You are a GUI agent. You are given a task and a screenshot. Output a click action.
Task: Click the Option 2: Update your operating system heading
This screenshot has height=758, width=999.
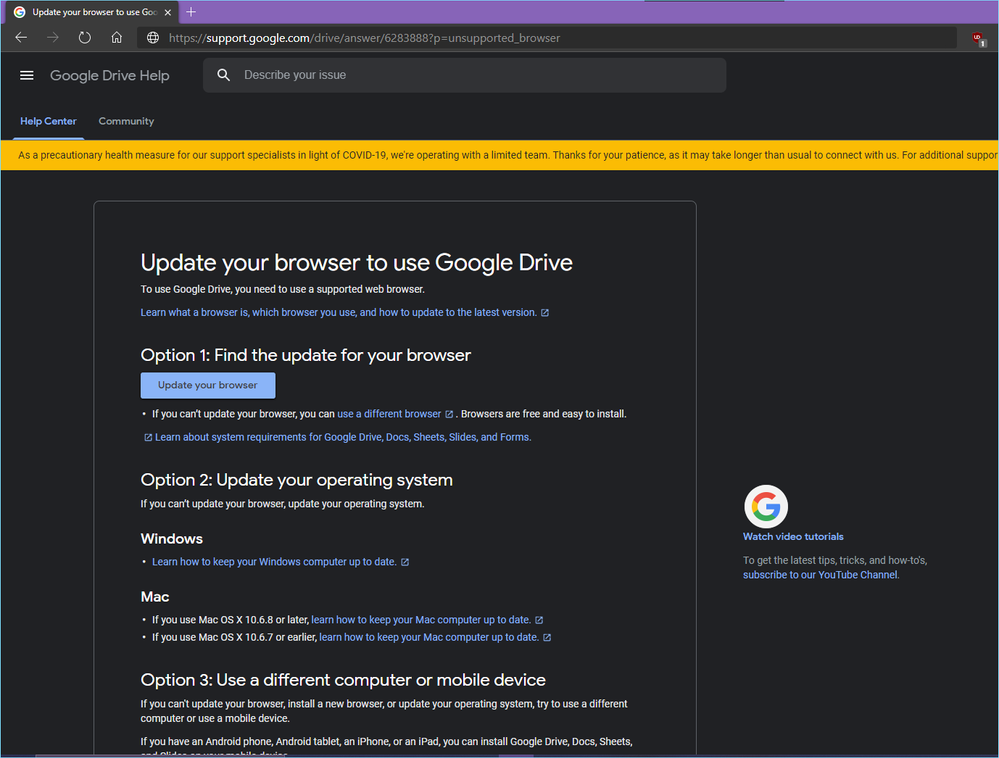click(x=296, y=480)
